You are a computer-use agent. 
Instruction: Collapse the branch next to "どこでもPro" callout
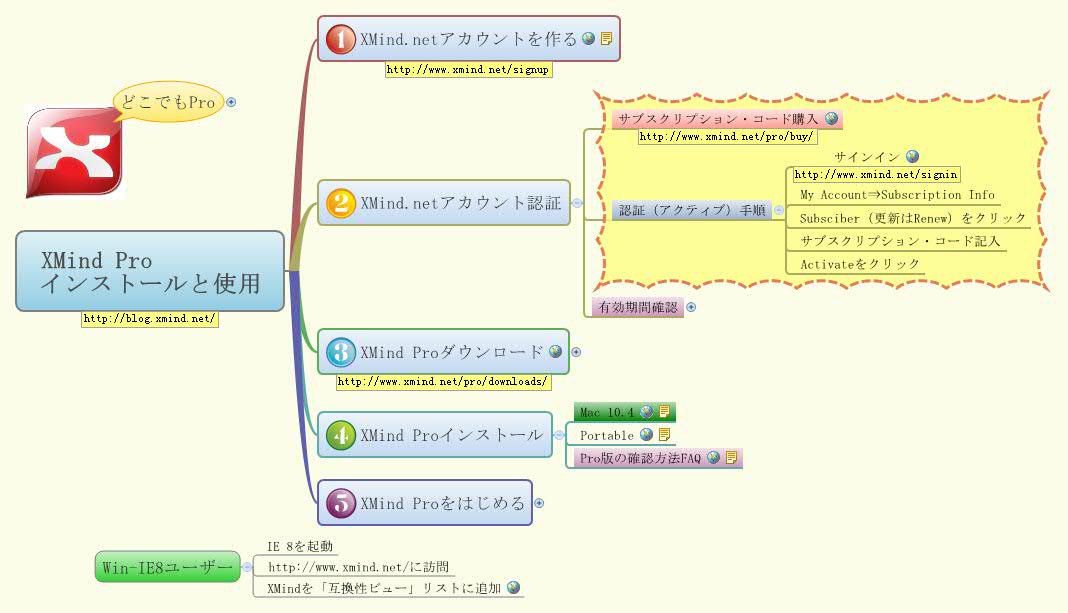(231, 101)
